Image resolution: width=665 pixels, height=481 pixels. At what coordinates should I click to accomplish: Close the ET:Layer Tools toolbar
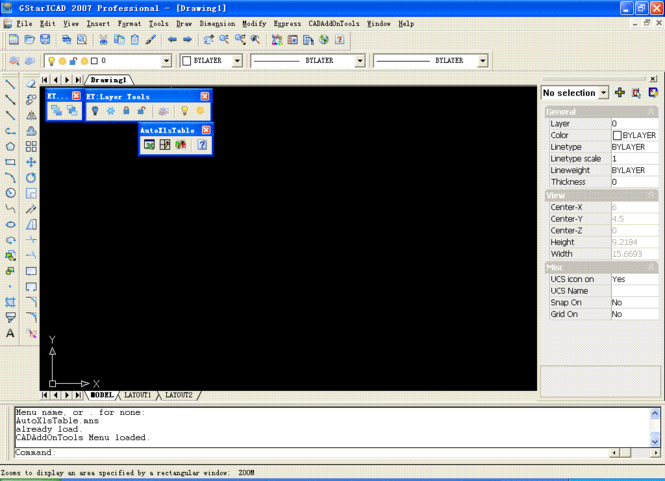205,97
